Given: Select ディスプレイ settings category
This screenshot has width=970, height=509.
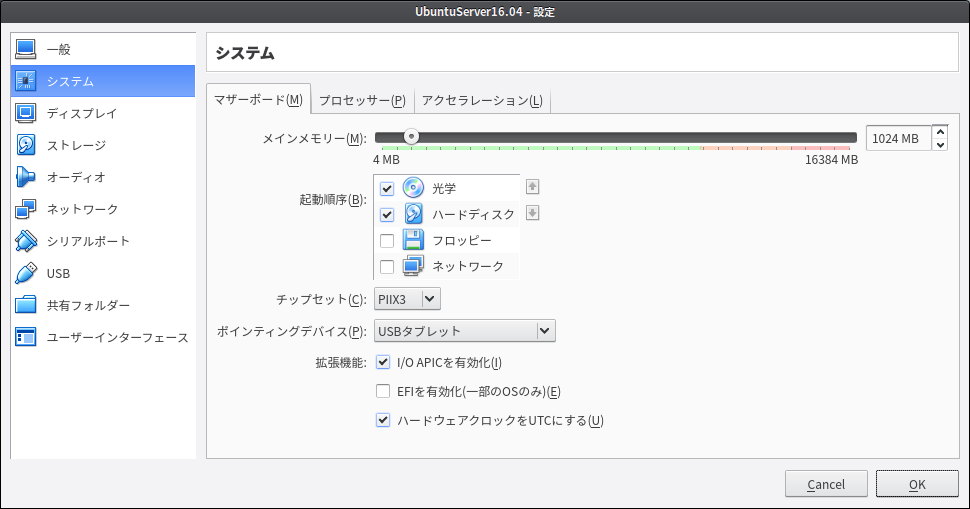Looking at the screenshot, I should pyautogui.click(x=103, y=113).
